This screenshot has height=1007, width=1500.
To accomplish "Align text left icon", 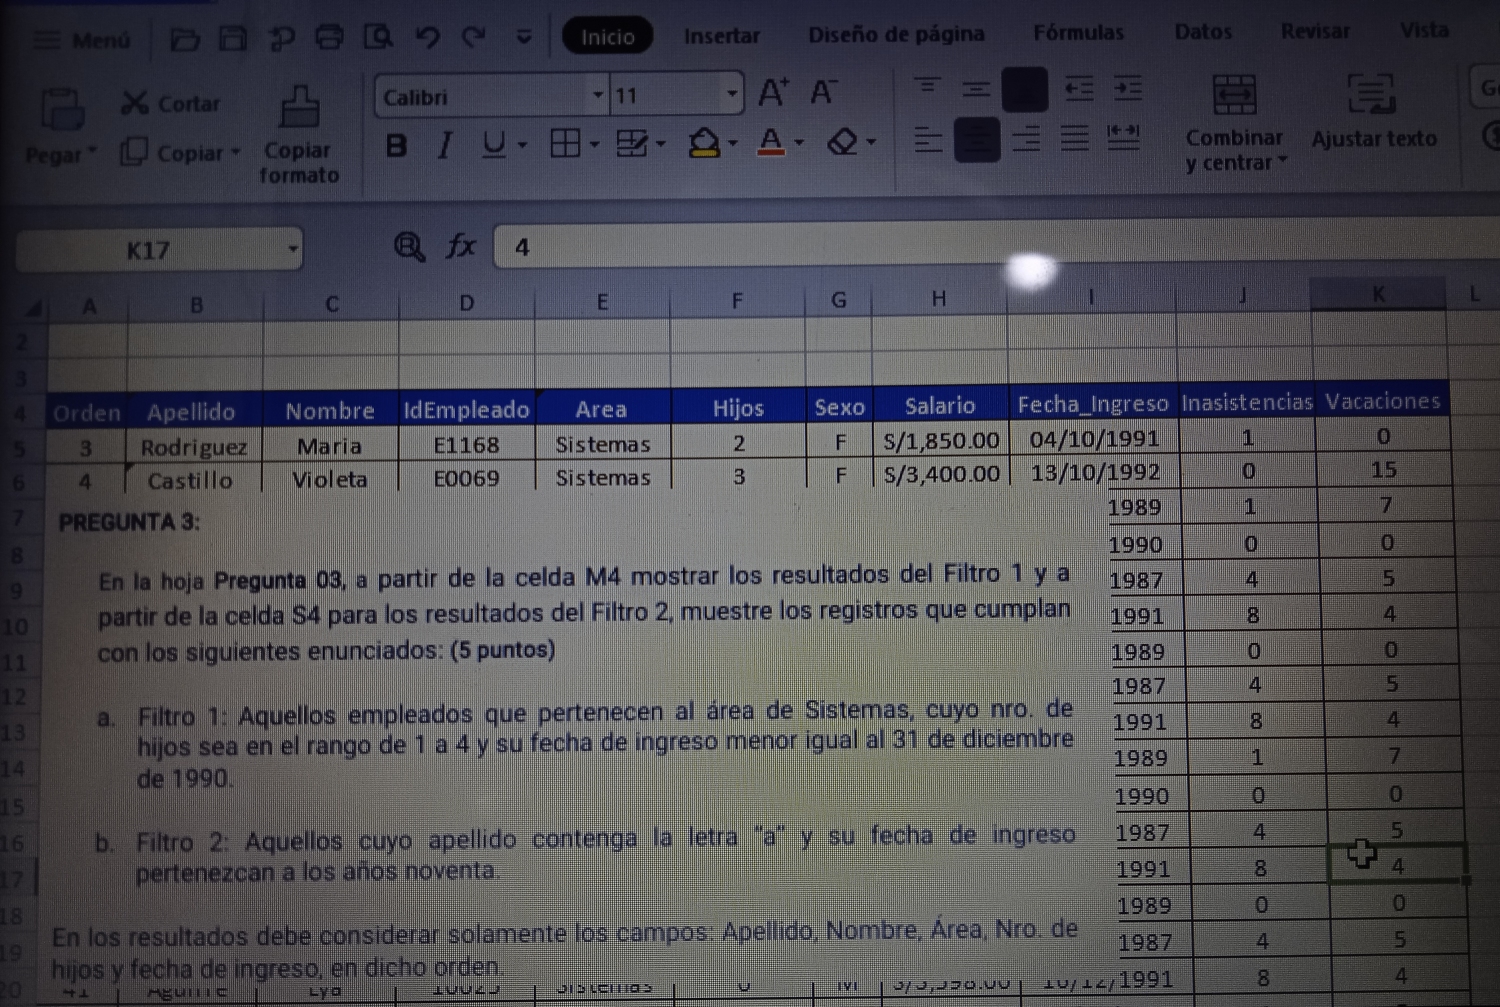I will click(x=928, y=139).
